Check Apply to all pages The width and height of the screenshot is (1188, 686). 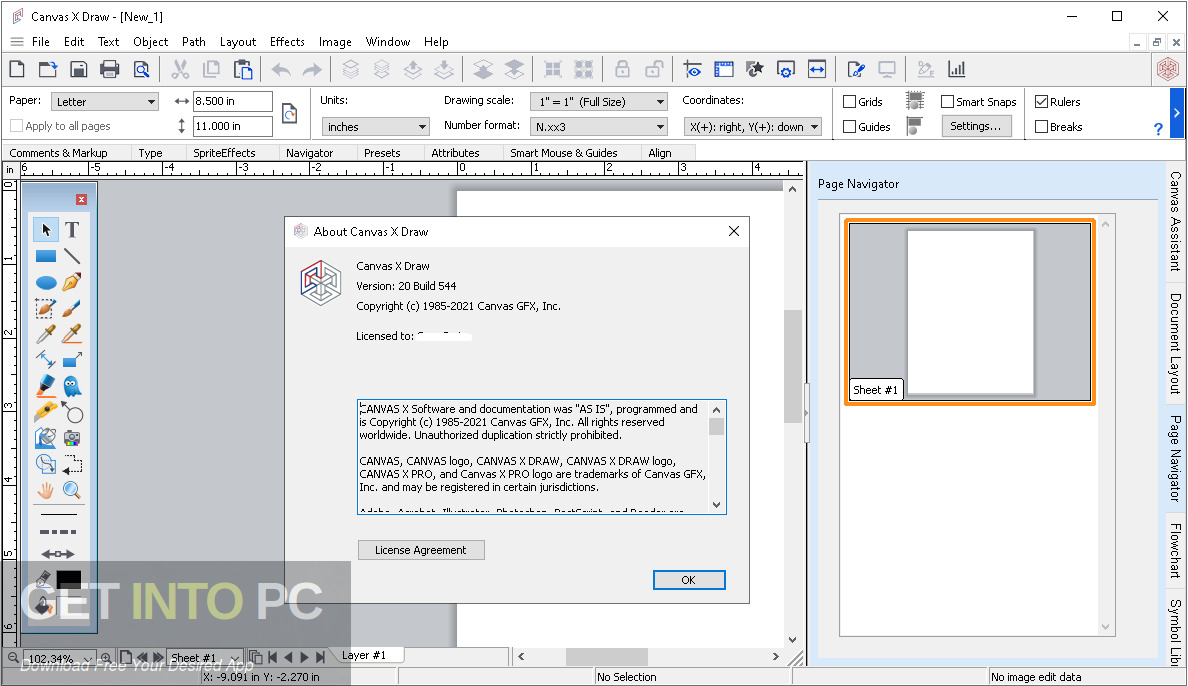click(17, 126)
